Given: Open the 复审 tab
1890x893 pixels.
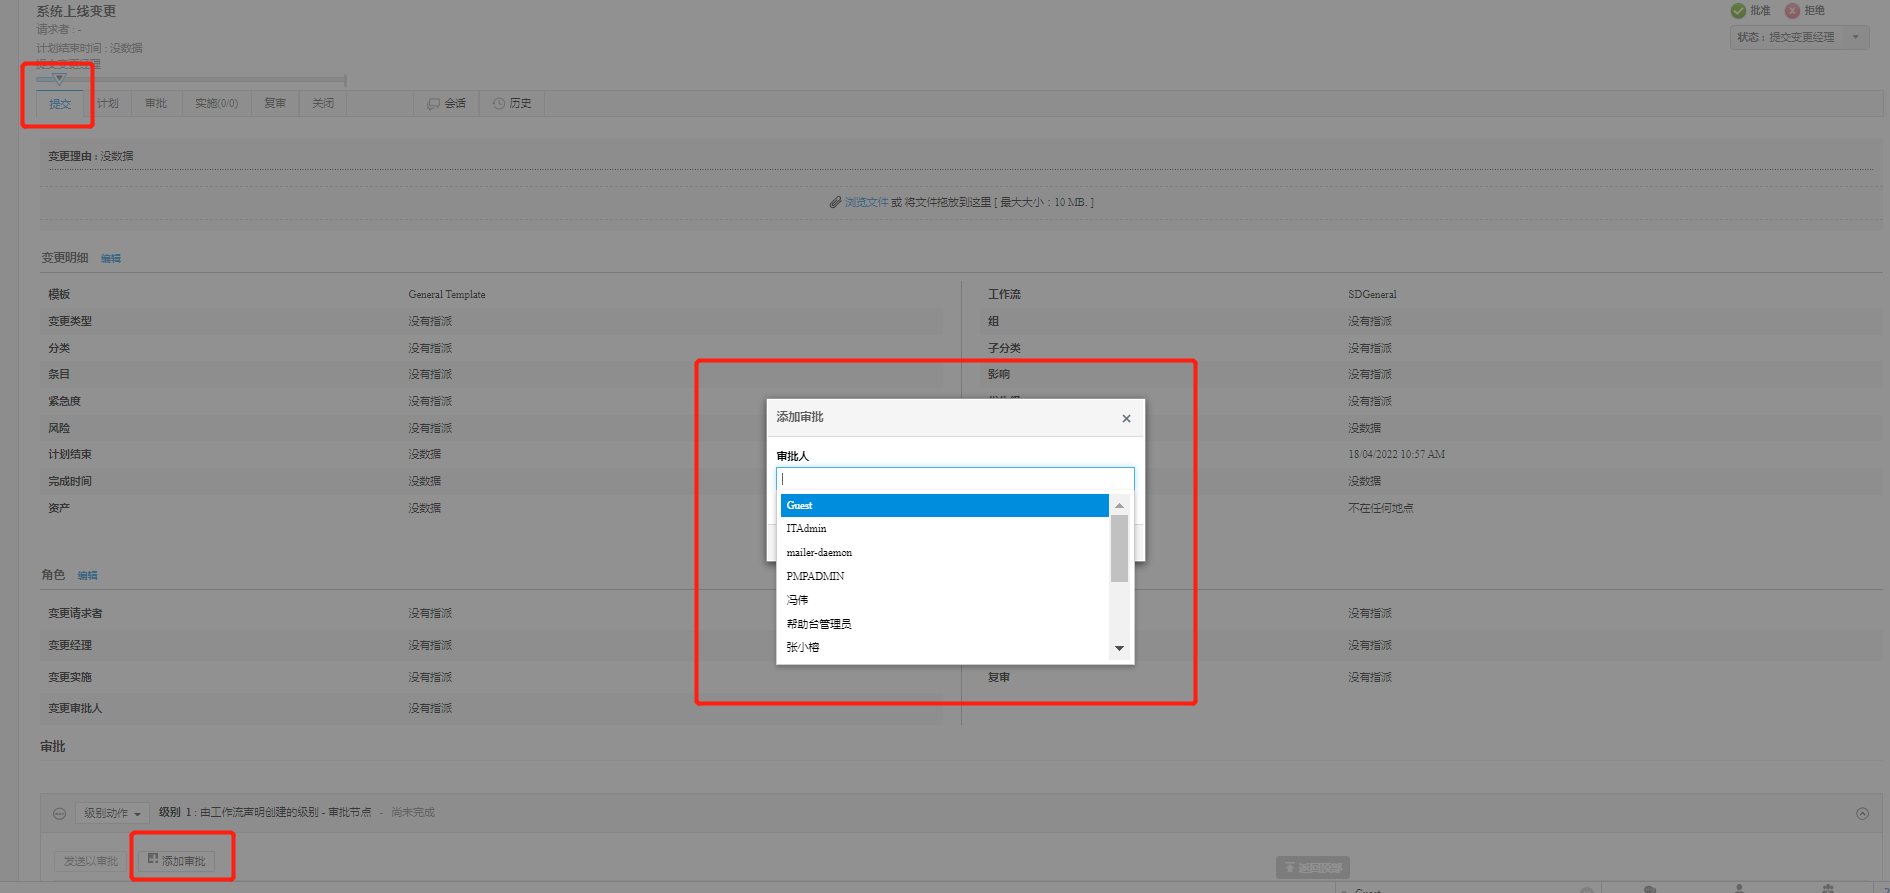Looking at the screenshot, I should pyautogui.click(x=275, y=104).
